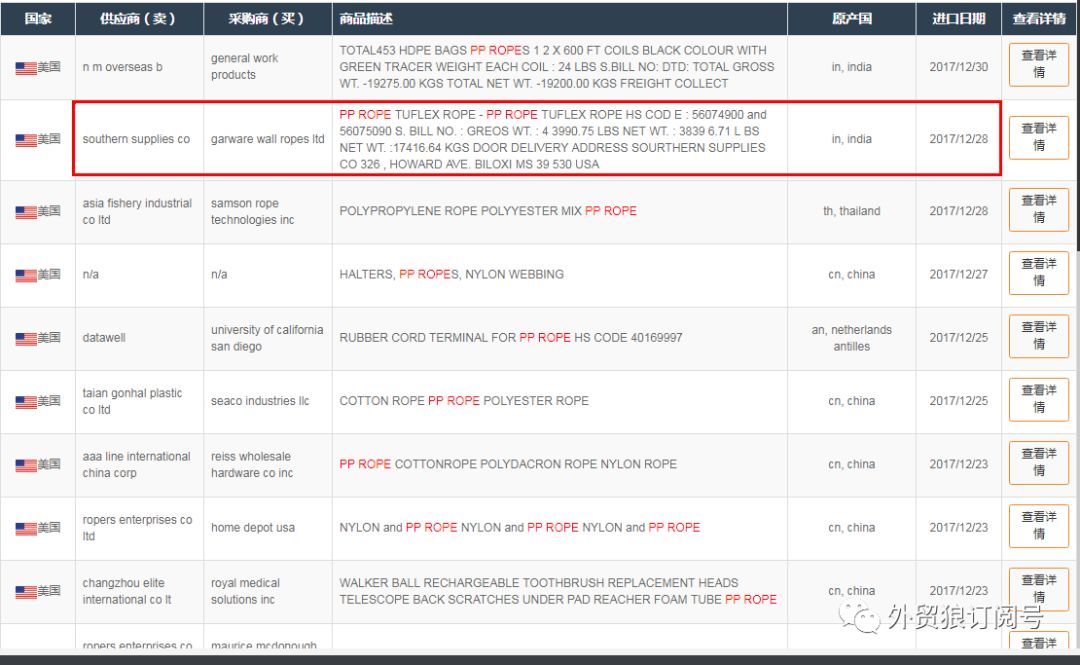Select supplier 'changzhou elite international co lt'
Viewport: 1080px width, 665px height.
[x=127, y=591]
